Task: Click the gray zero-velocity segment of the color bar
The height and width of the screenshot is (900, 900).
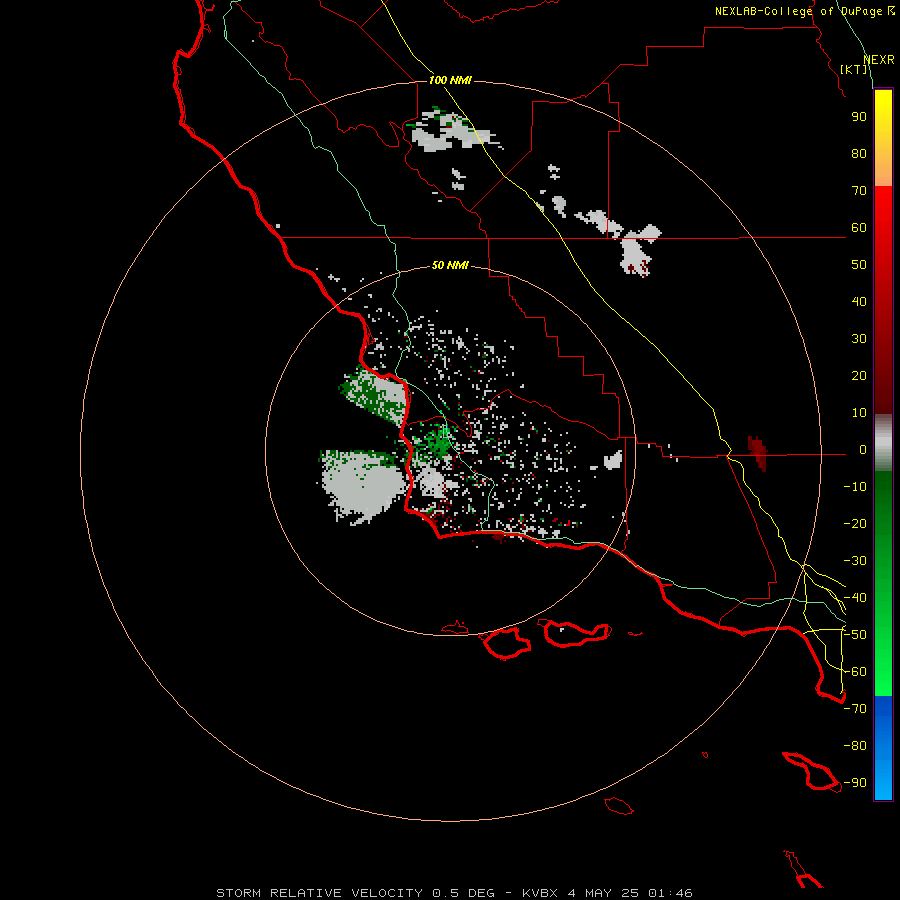Action: (883, 443)
